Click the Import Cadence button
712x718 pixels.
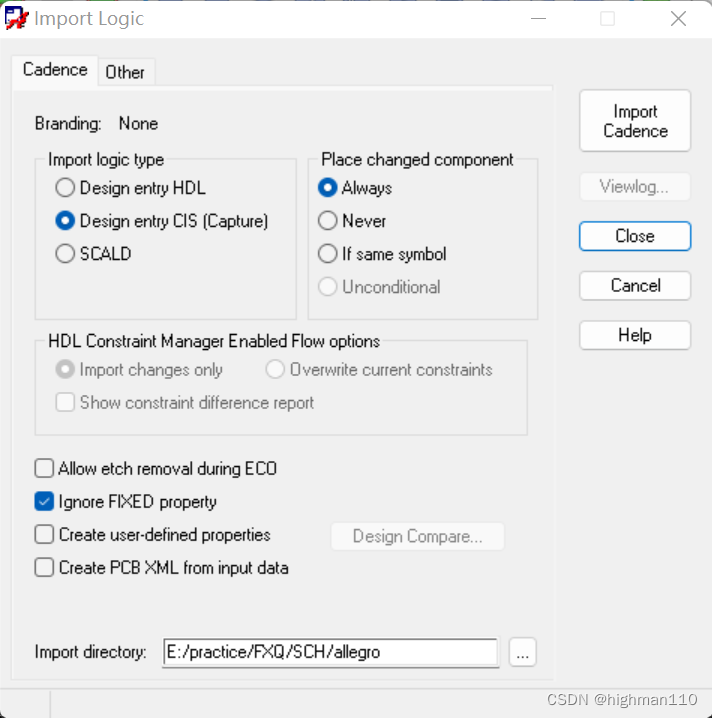pos(635,121)
